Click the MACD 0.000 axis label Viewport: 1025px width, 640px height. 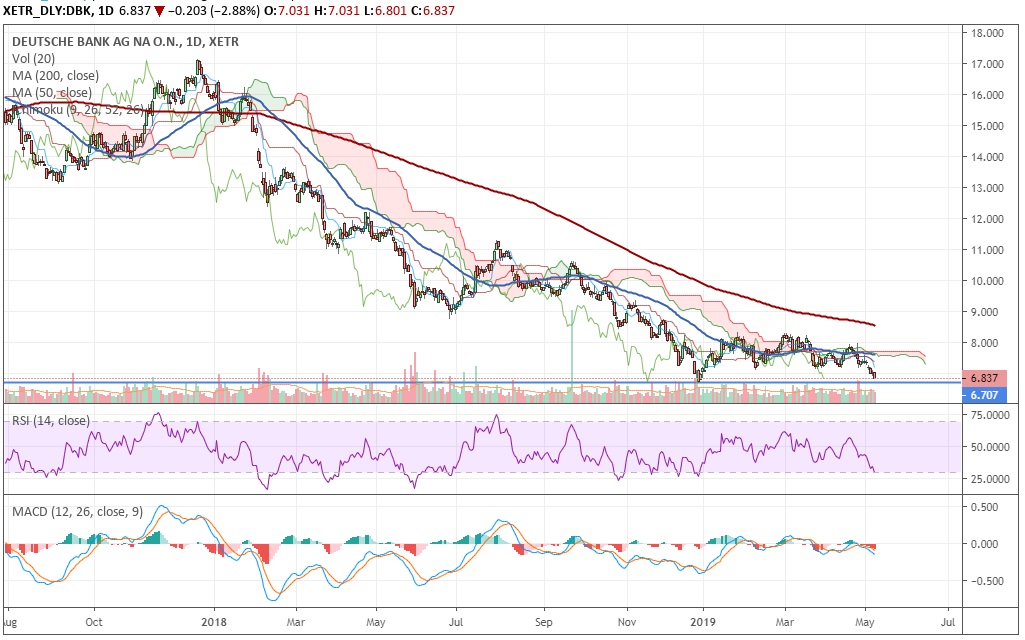(x=985, y=544)
